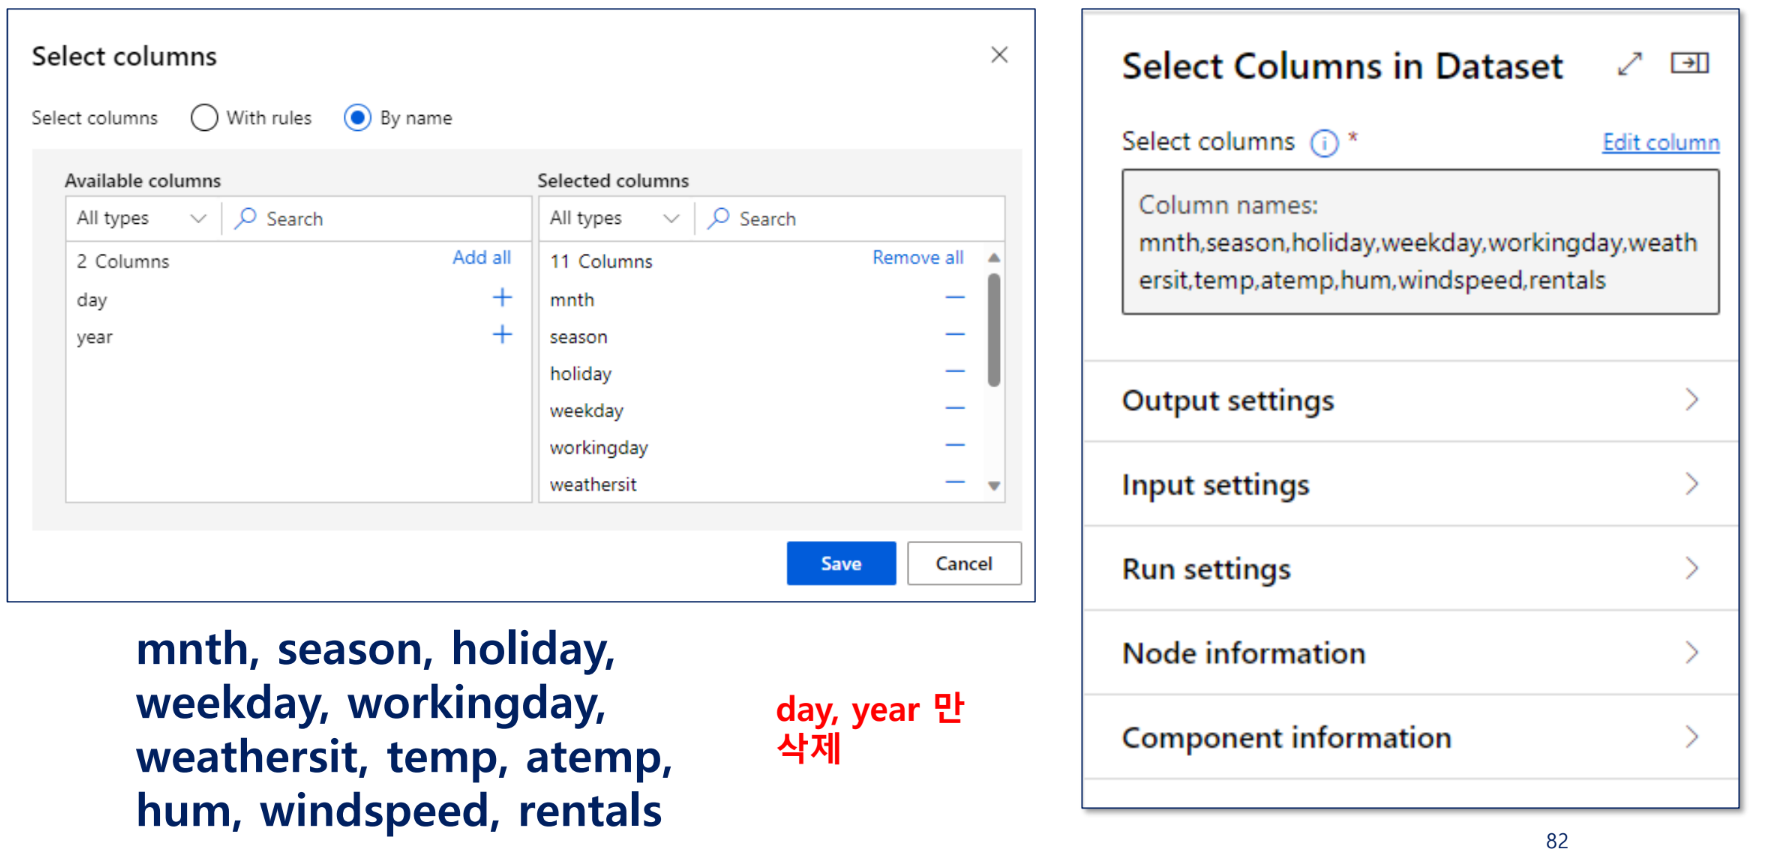
Task: Click the Save button
Action: pyautogui.click(x=841, y=563)
